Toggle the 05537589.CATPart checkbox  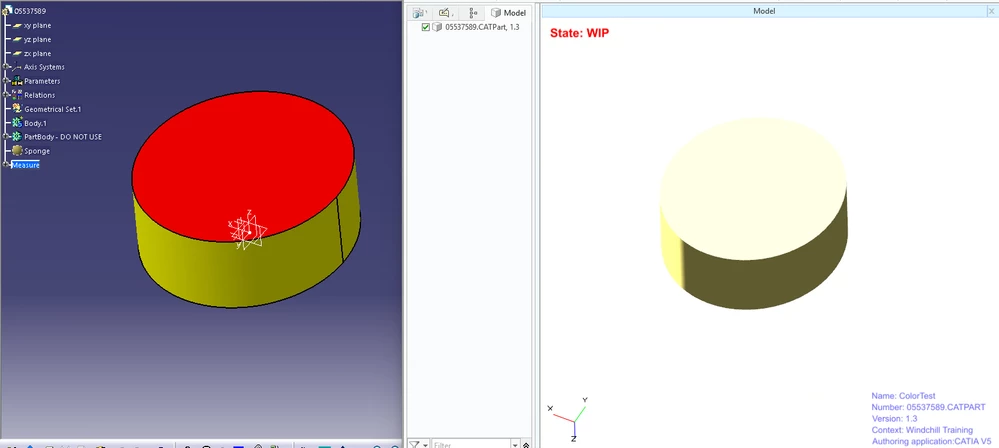click(x=426, y=27)
